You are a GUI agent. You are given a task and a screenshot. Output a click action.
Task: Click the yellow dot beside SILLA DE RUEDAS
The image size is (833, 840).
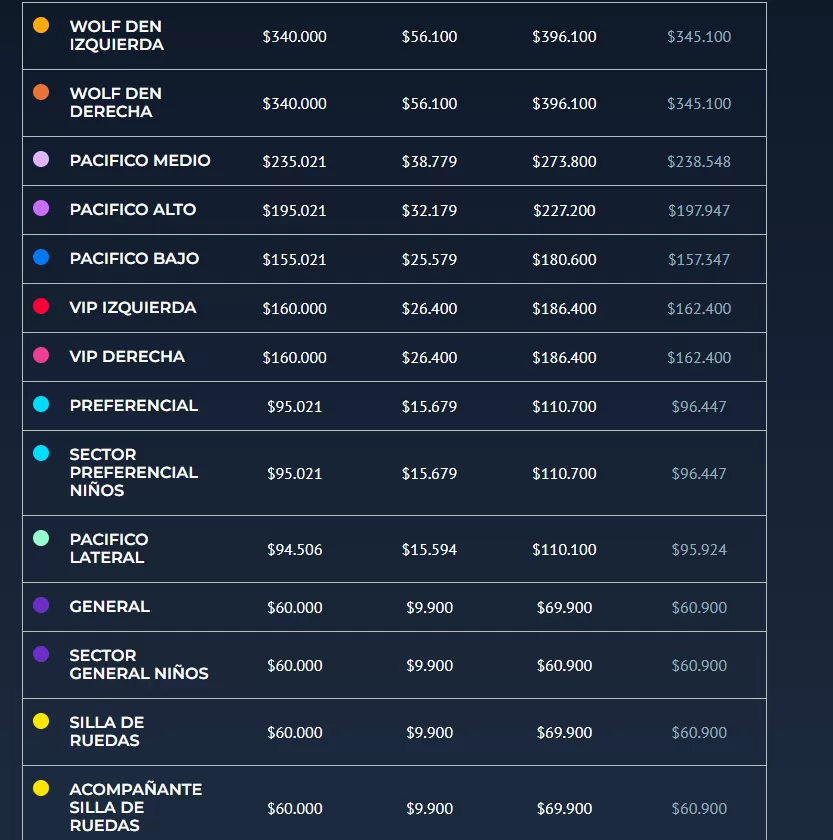pos(41,721)
